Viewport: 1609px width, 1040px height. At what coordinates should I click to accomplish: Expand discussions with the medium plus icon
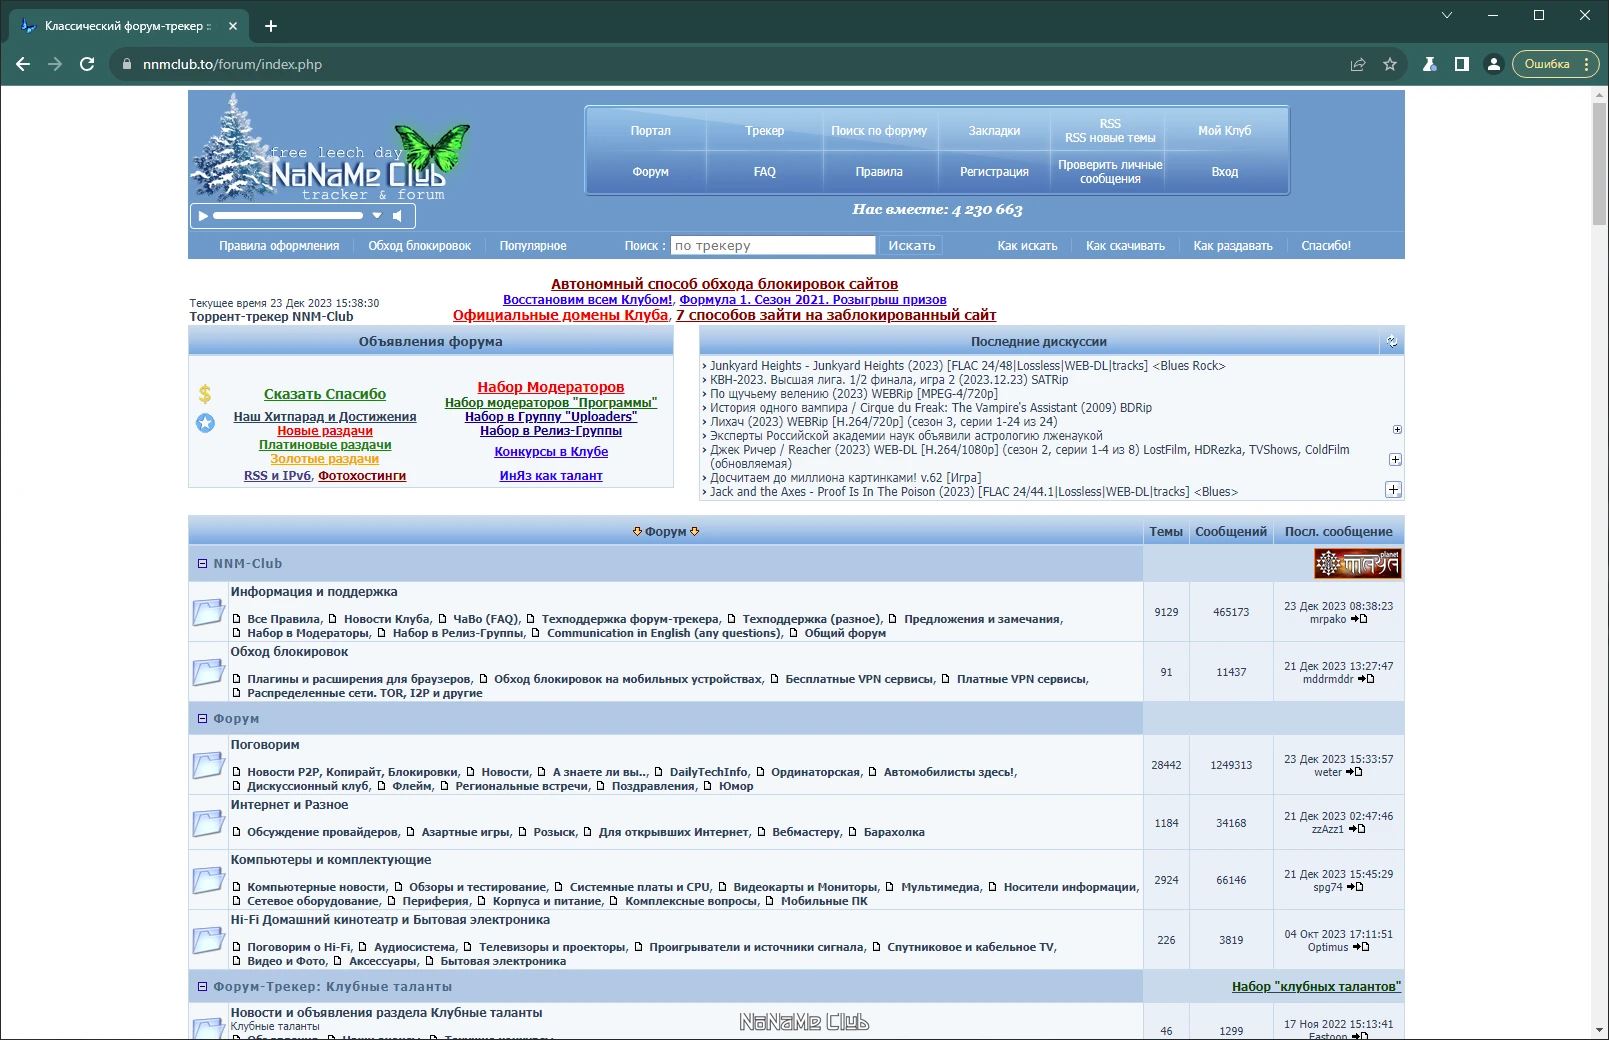(x=1395, y=459)
